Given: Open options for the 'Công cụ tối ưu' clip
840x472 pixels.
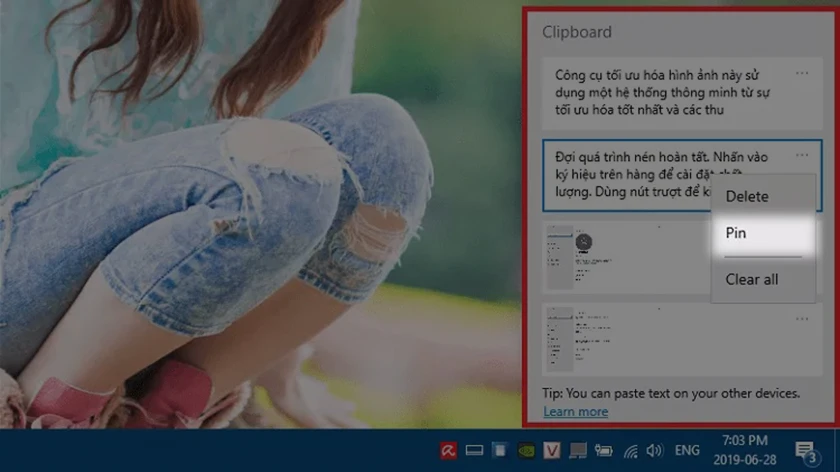Looking at the screenshot, I should click(801, 73).
